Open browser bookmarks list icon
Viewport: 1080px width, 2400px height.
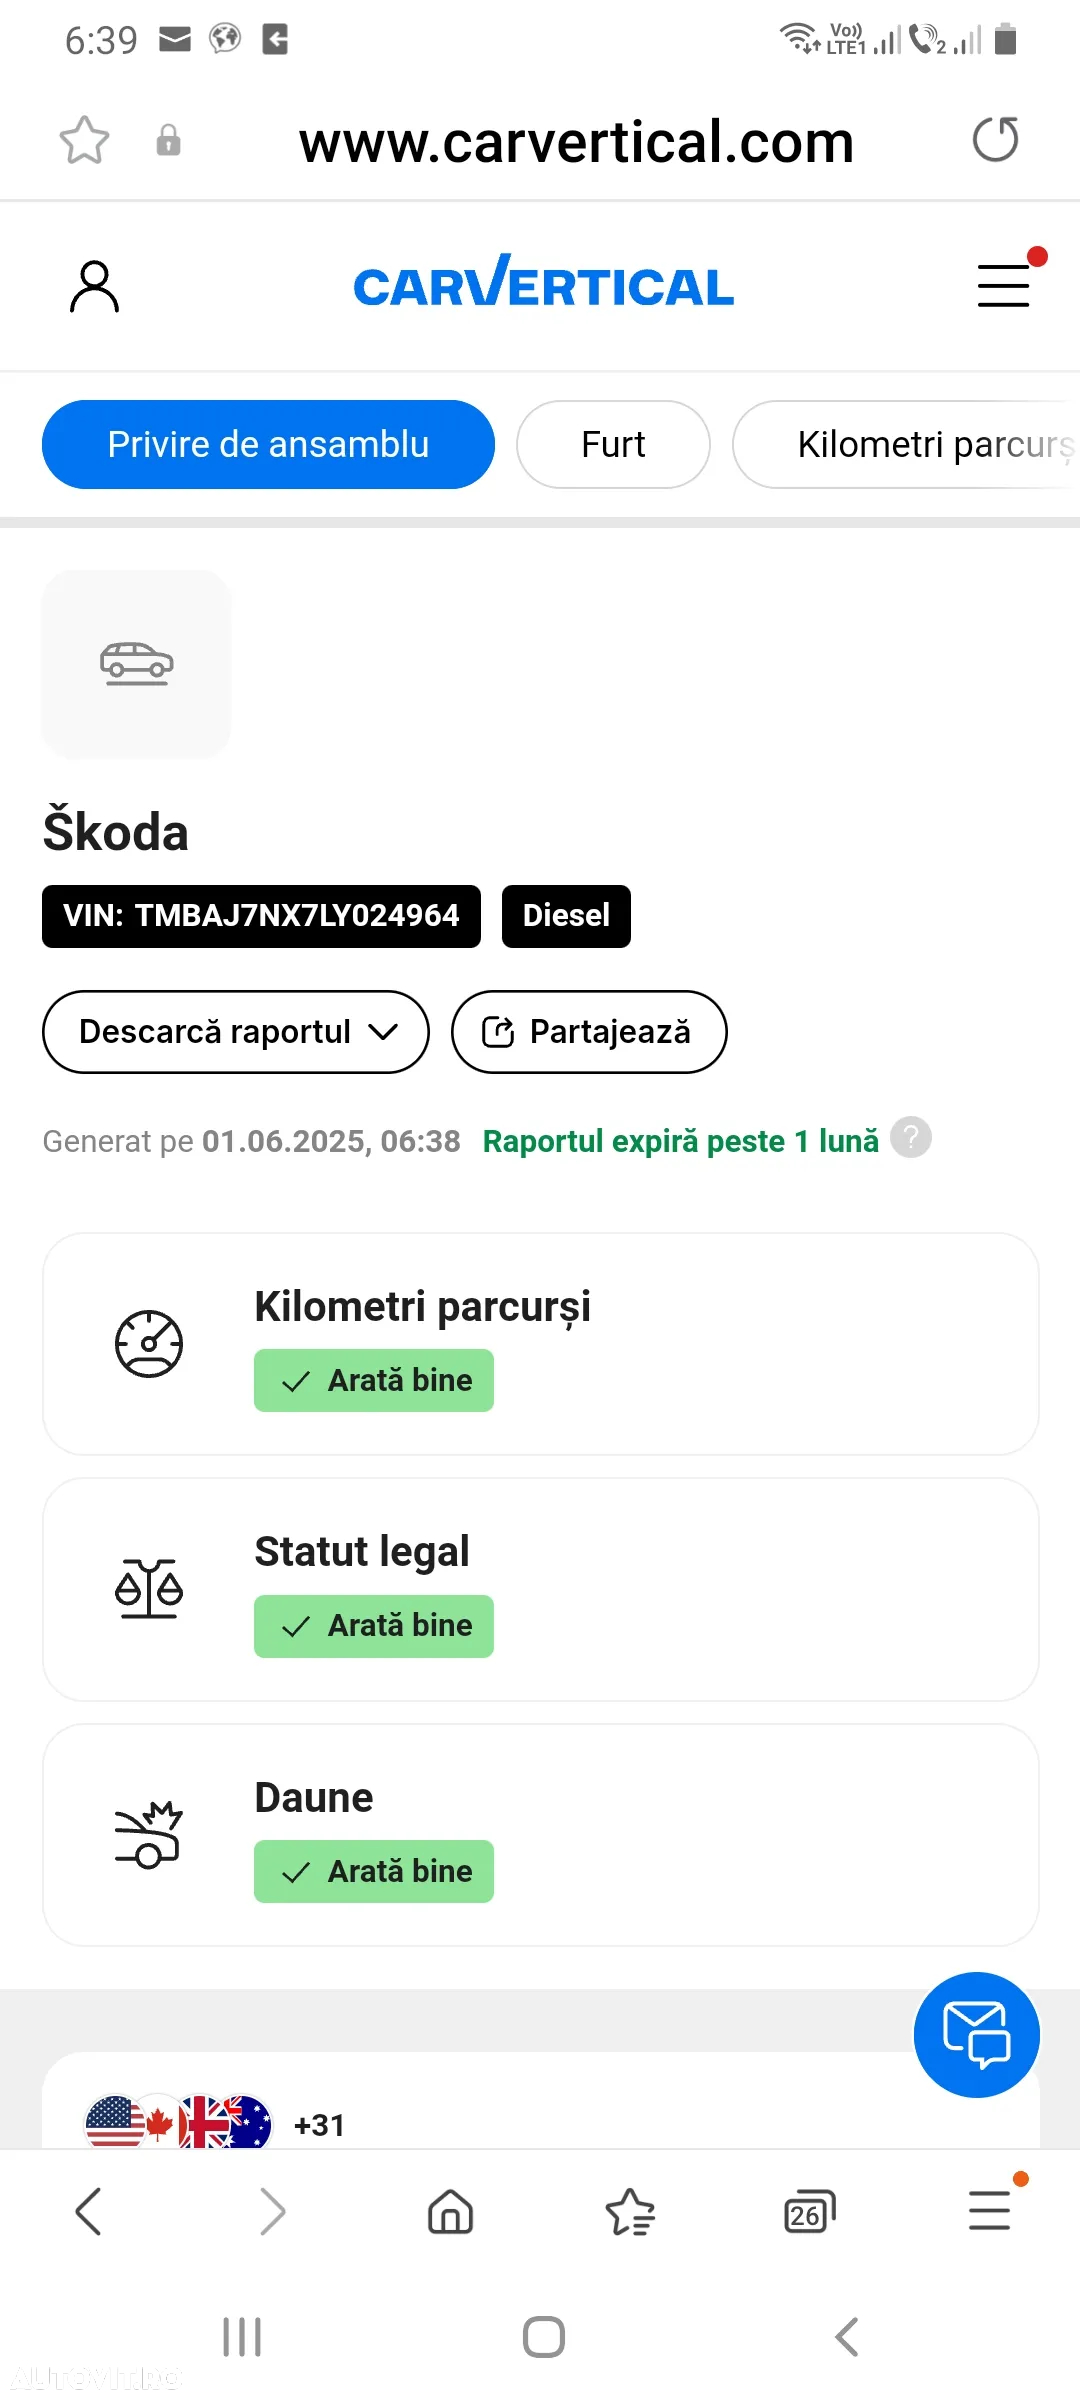(630, 2211)
